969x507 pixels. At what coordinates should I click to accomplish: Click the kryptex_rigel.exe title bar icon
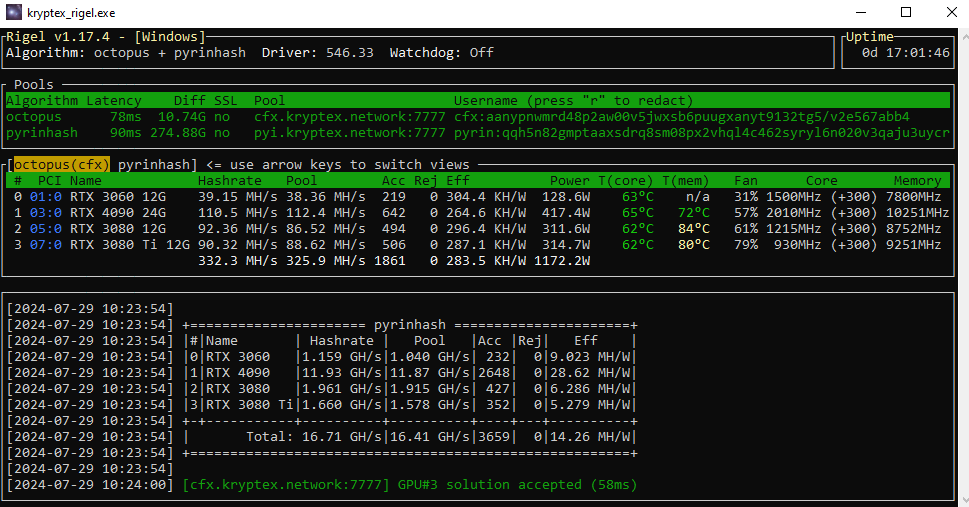pyautogui.click(x=14, y=12)
